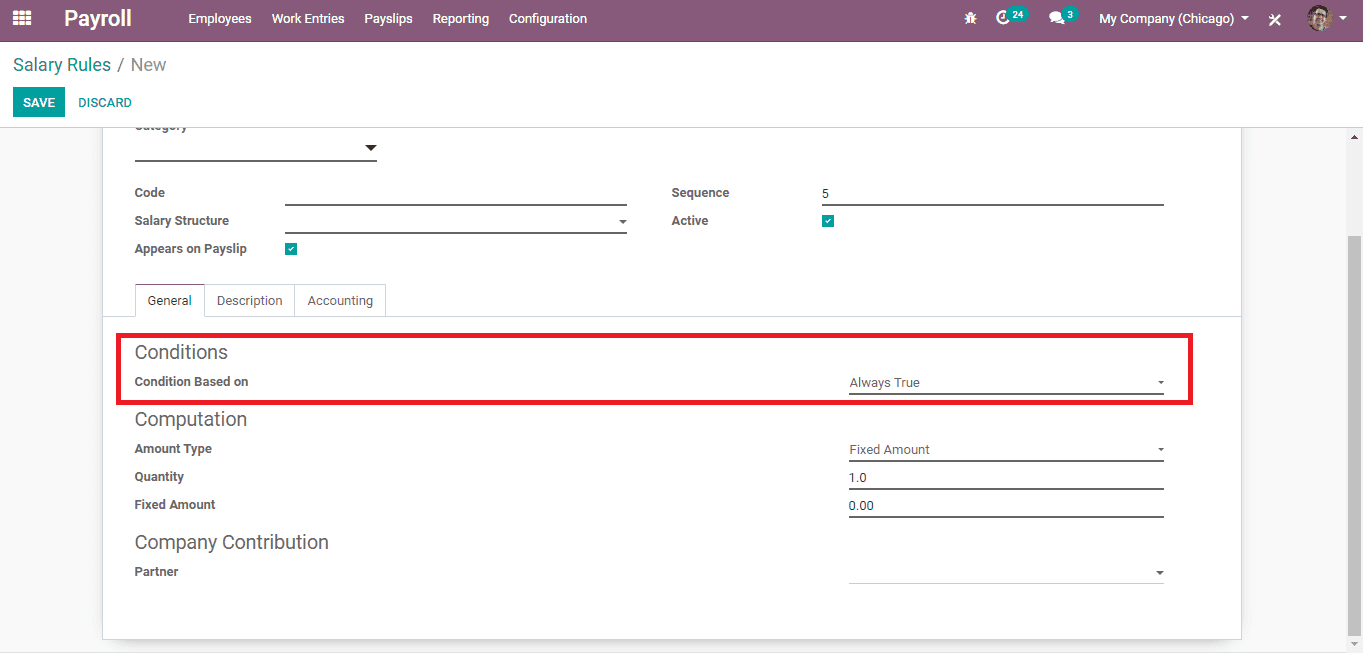Toggle the Active checkbox
Image resolution: width=1363 pixels, height=653 pixels.
point(828,221)
